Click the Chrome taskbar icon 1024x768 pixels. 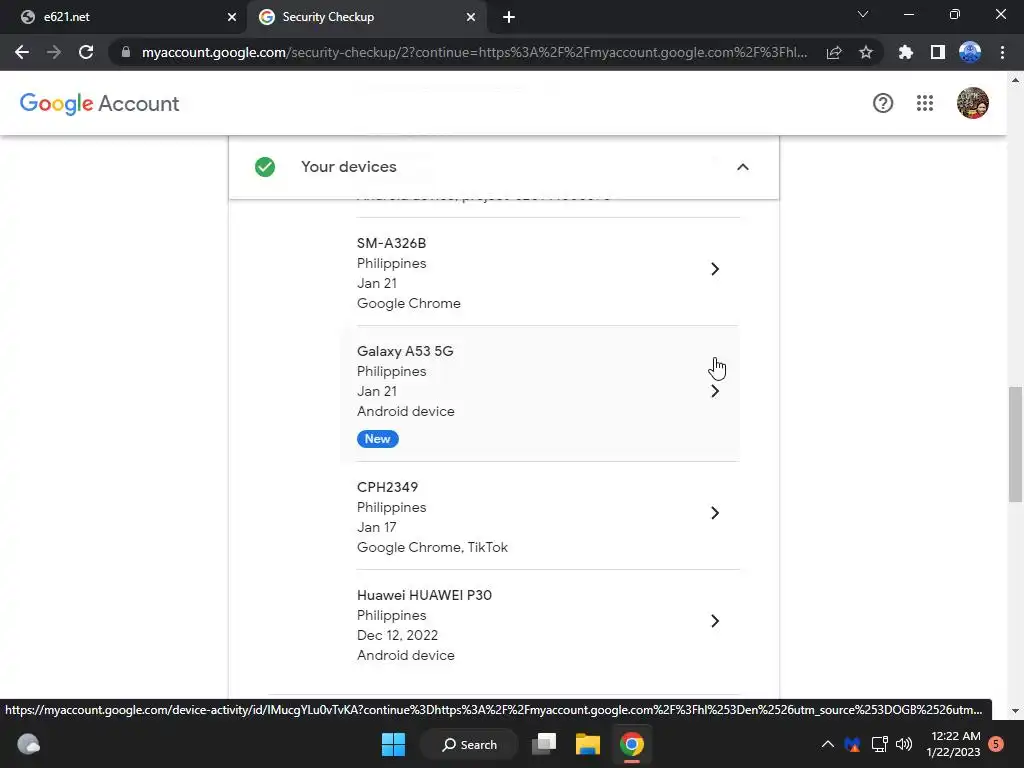pos(632,744)
